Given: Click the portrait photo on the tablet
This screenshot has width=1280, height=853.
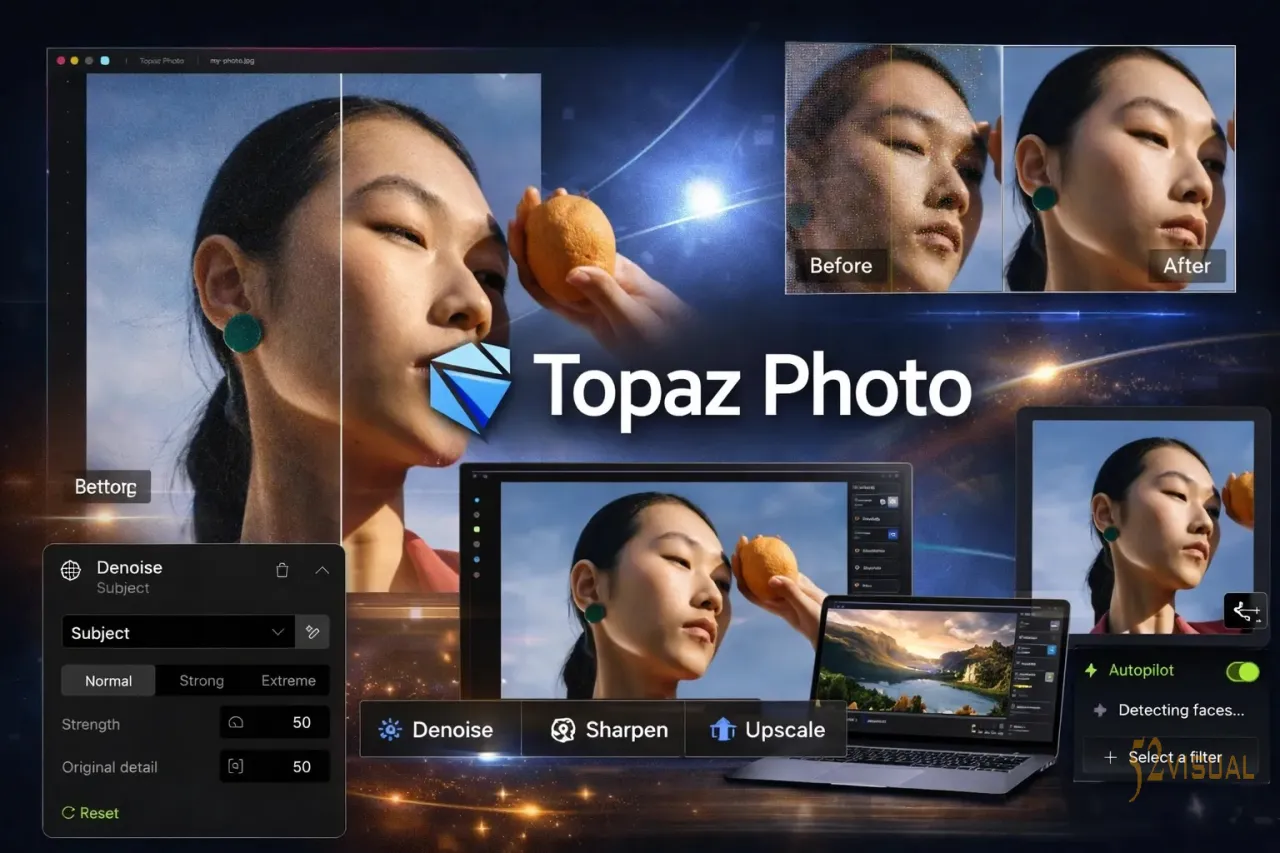Looking at the screenshot, I should 1143,527.
